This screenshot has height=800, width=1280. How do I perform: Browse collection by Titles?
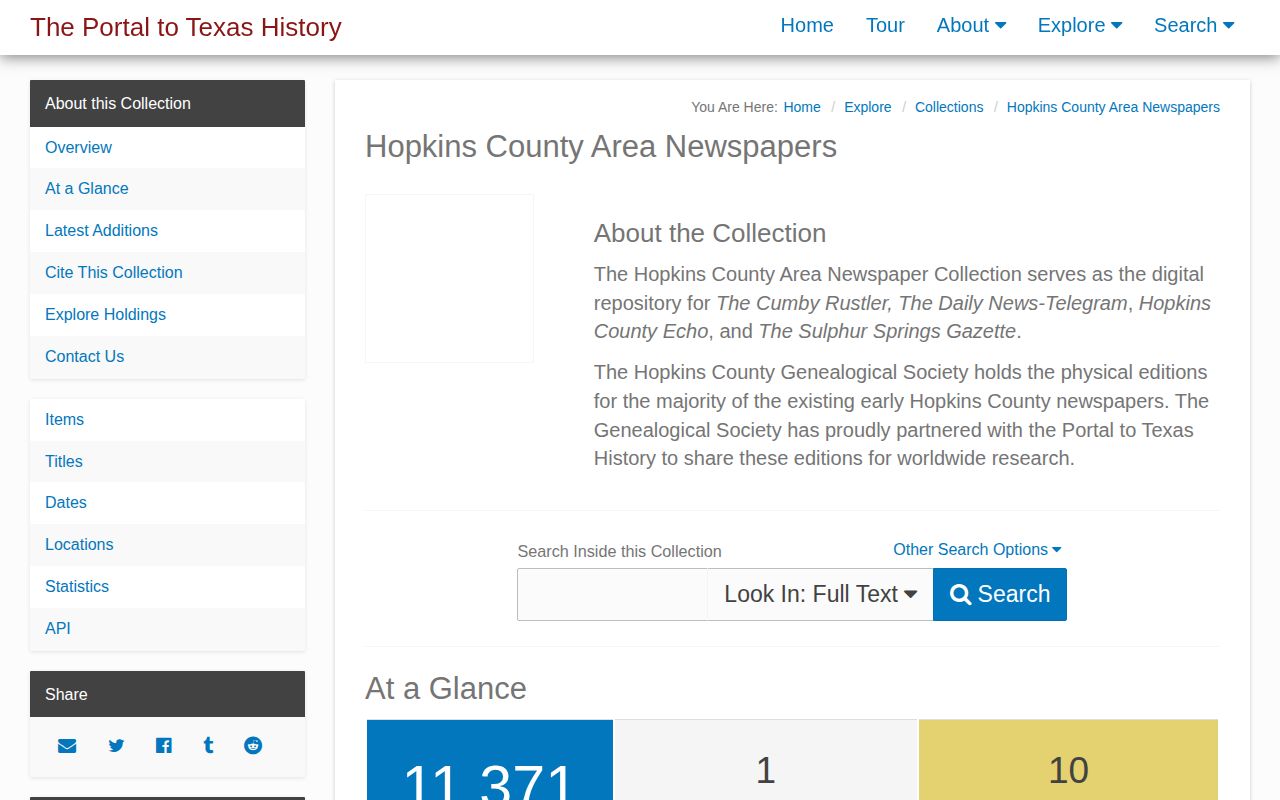(x=167, y=461)
